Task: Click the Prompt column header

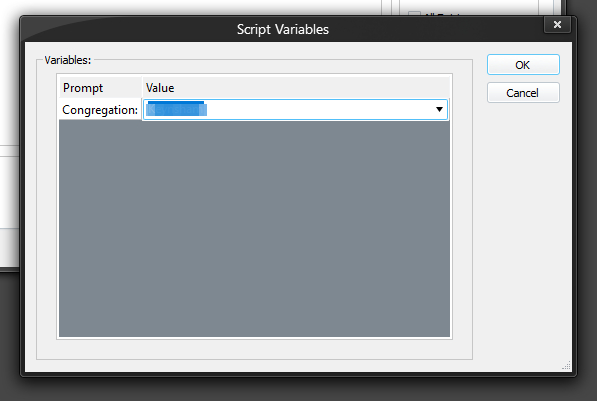Action: pyautogui.click(x=101, y=88)
